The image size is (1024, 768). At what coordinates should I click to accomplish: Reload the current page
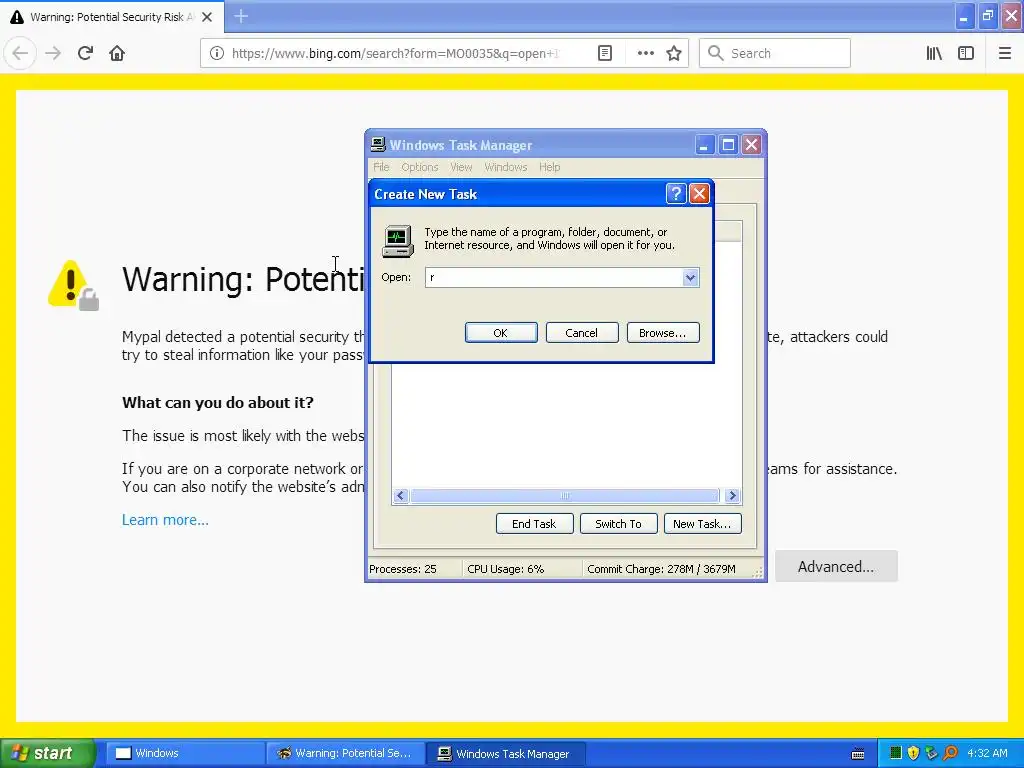pos(86,53)
